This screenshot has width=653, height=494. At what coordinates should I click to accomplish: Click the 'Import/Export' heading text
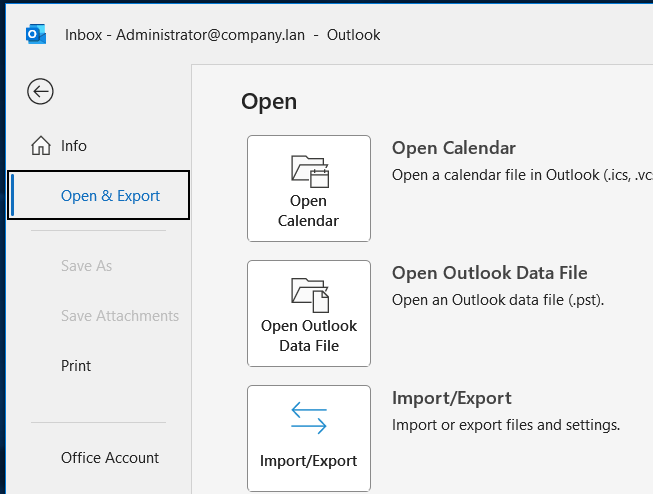[x=451, y=398]
